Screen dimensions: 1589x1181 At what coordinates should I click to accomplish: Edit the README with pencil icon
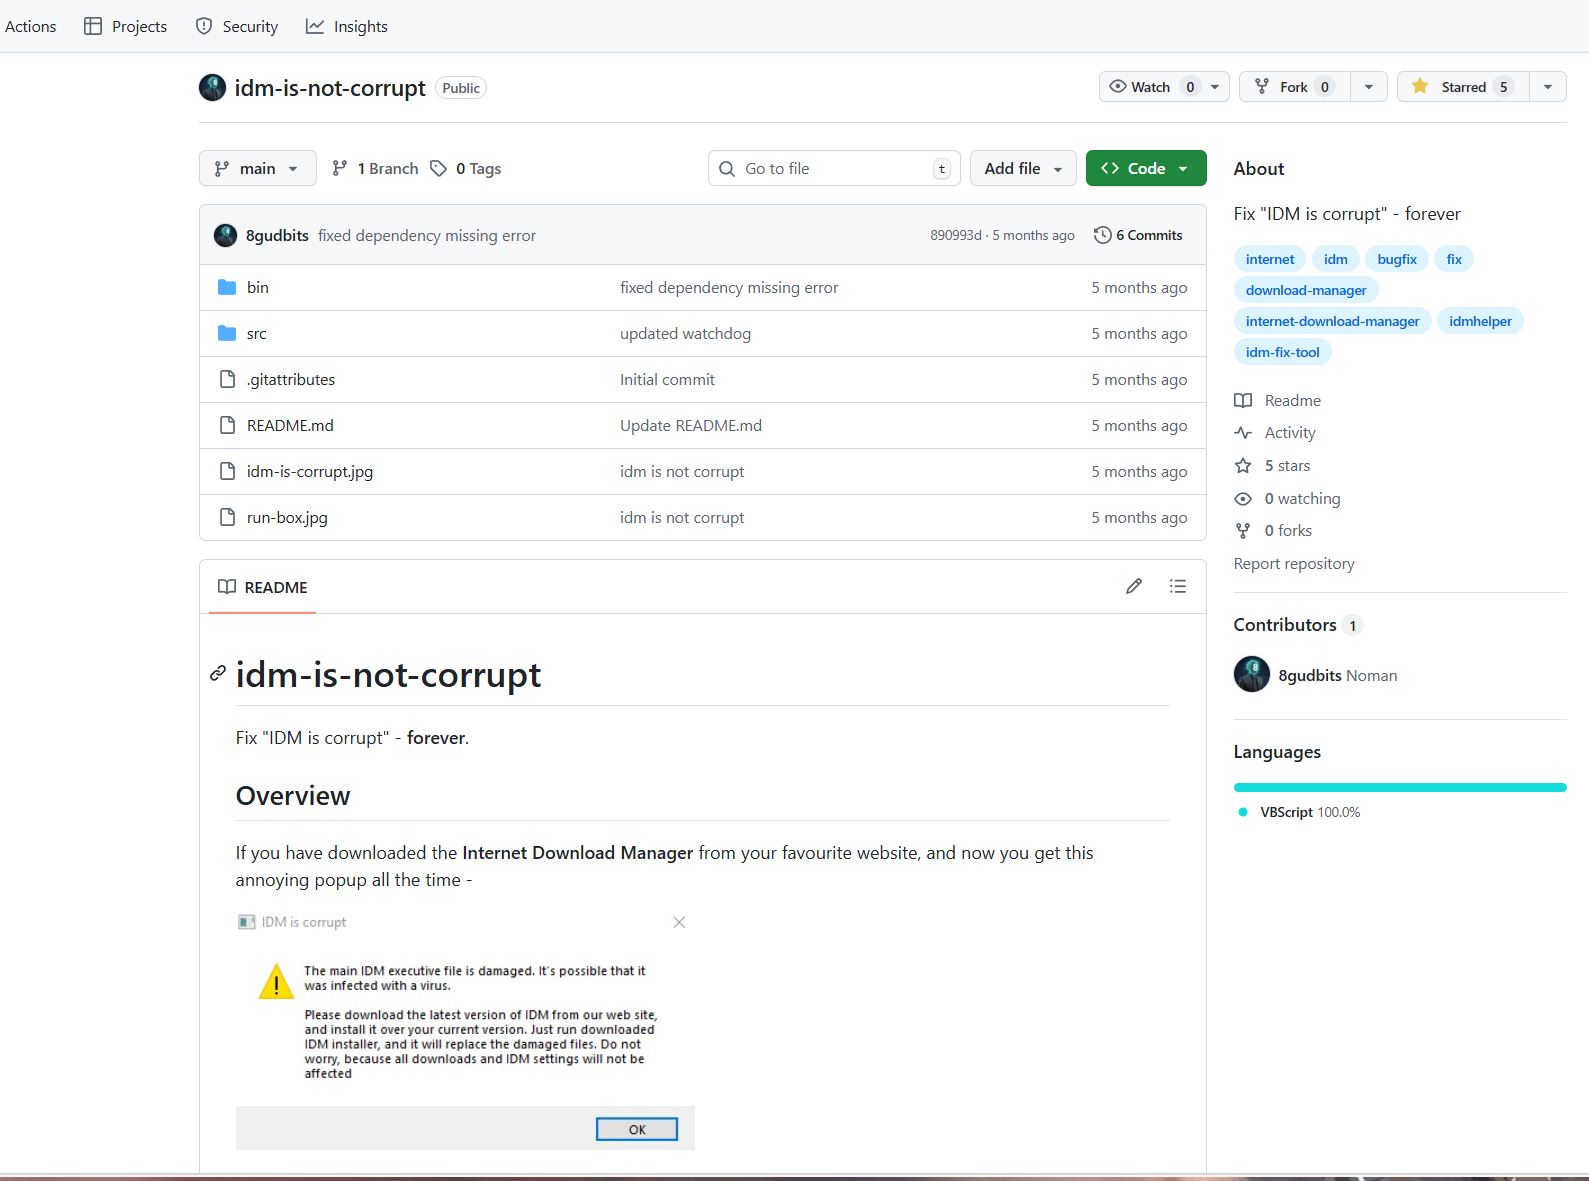(x=1134, y=586)
